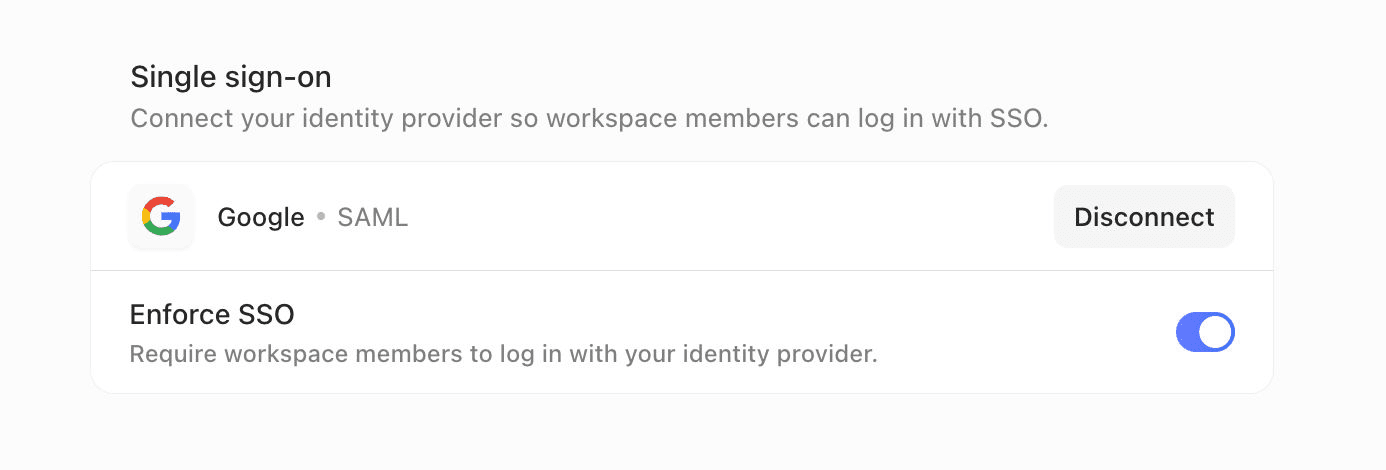The width and height of the screenshot is (1386, 470).
Task: Select the Enforce SSO settings row
Action: tap(682, 332)
